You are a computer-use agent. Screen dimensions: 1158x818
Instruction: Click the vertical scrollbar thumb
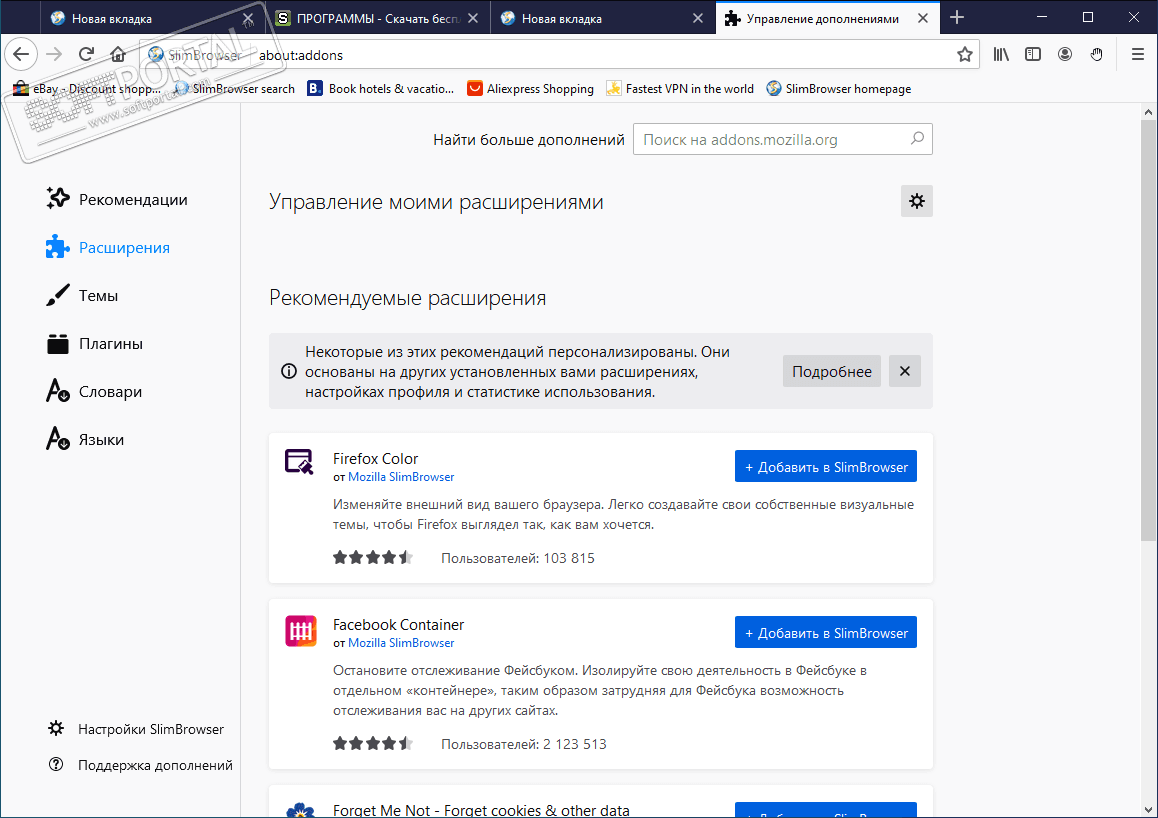click(1148, 331)
